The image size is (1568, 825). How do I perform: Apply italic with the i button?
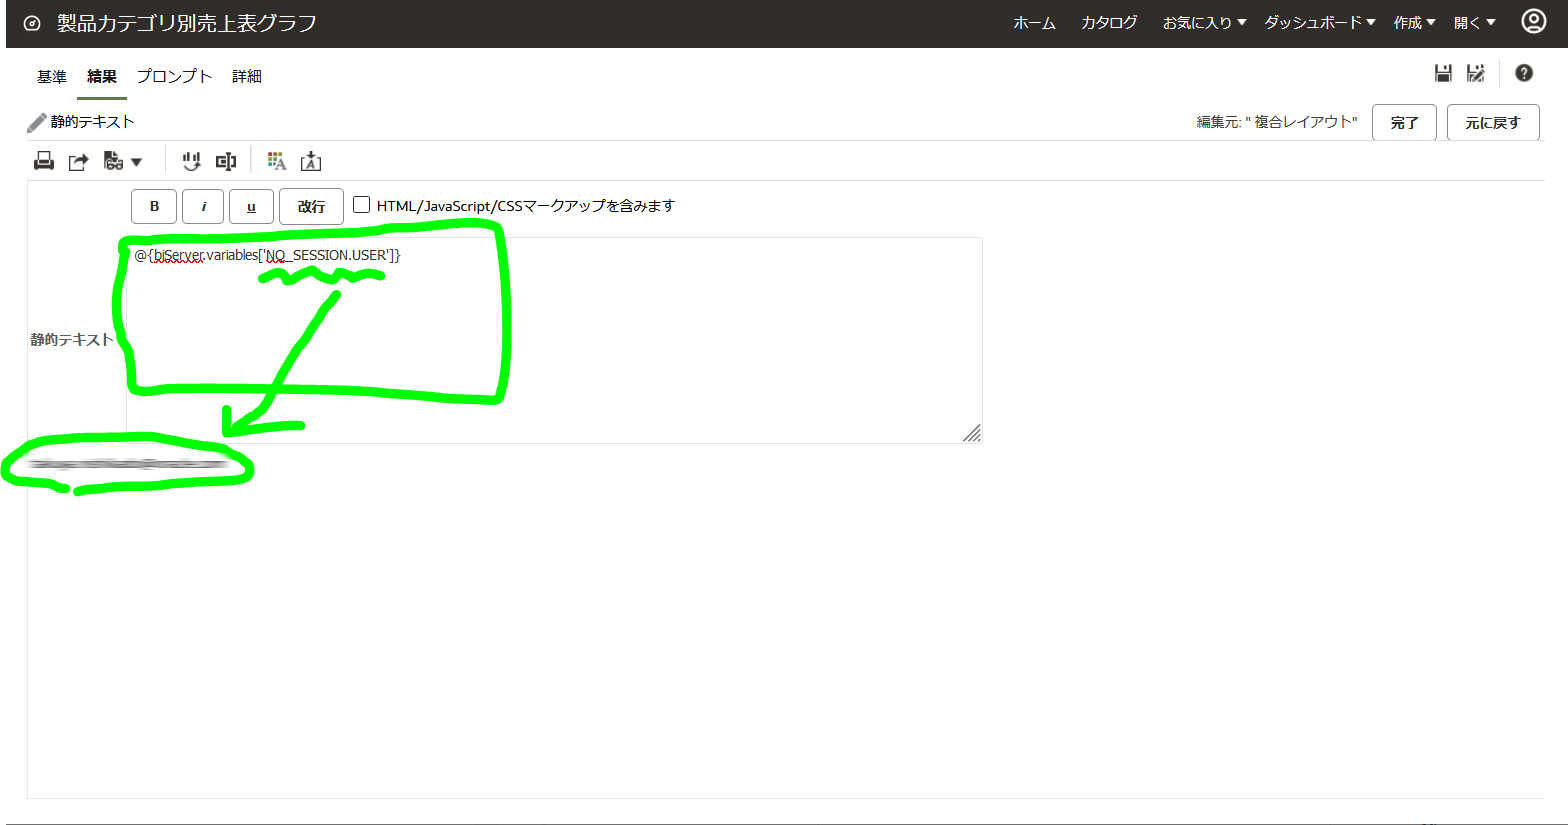click(x=203, y=206)
